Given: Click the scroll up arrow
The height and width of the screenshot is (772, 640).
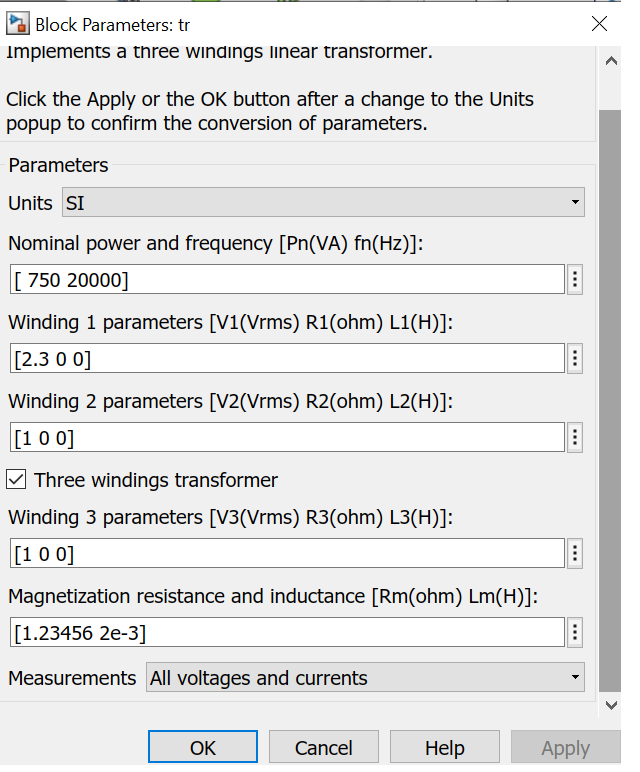Looking at the screenshot, I should click(611, 61).
